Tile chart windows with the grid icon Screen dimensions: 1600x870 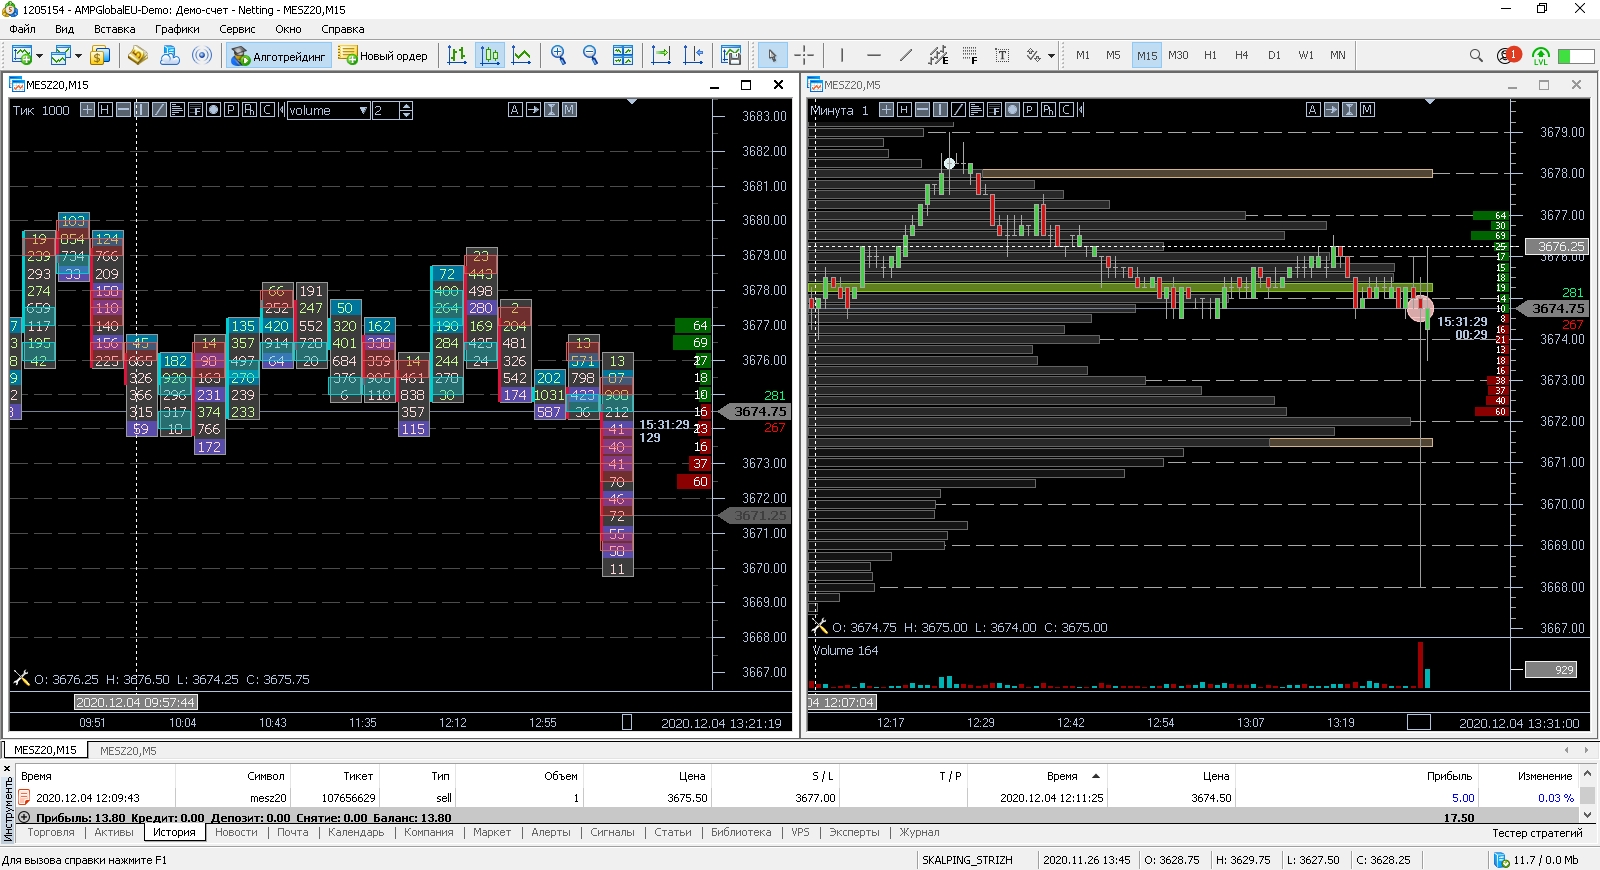[x=623, y=55]
